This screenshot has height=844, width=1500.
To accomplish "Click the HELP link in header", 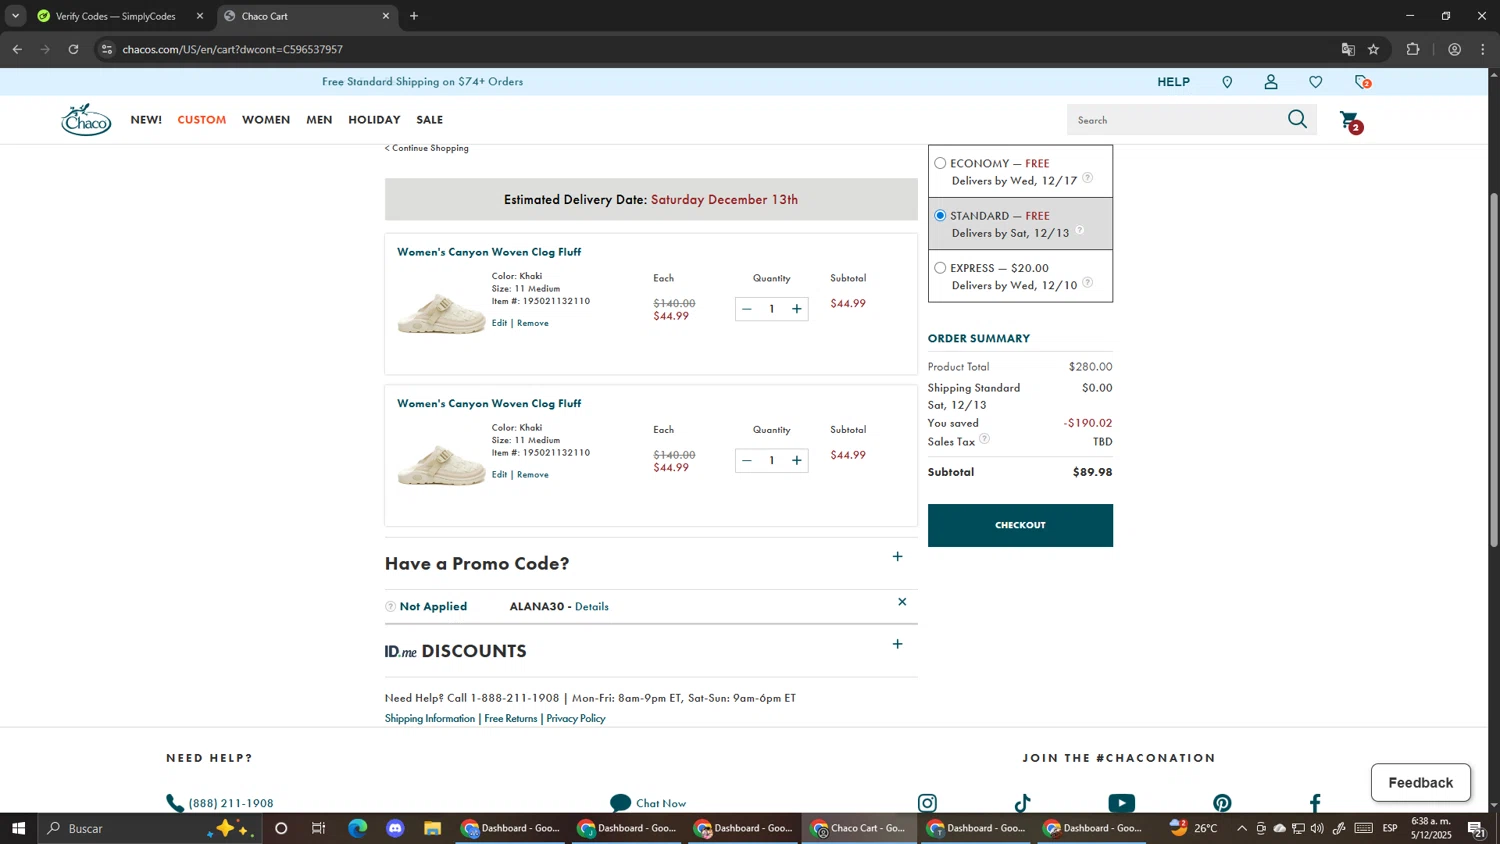I will pyautogui.click(x=1173, y=82).
